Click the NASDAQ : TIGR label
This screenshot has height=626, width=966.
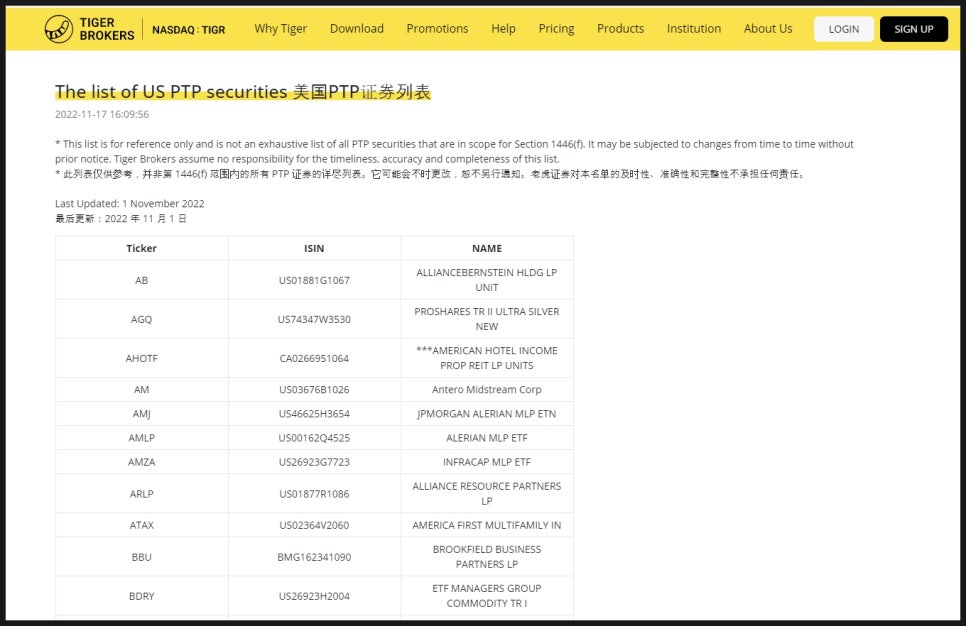pos(189,30)
